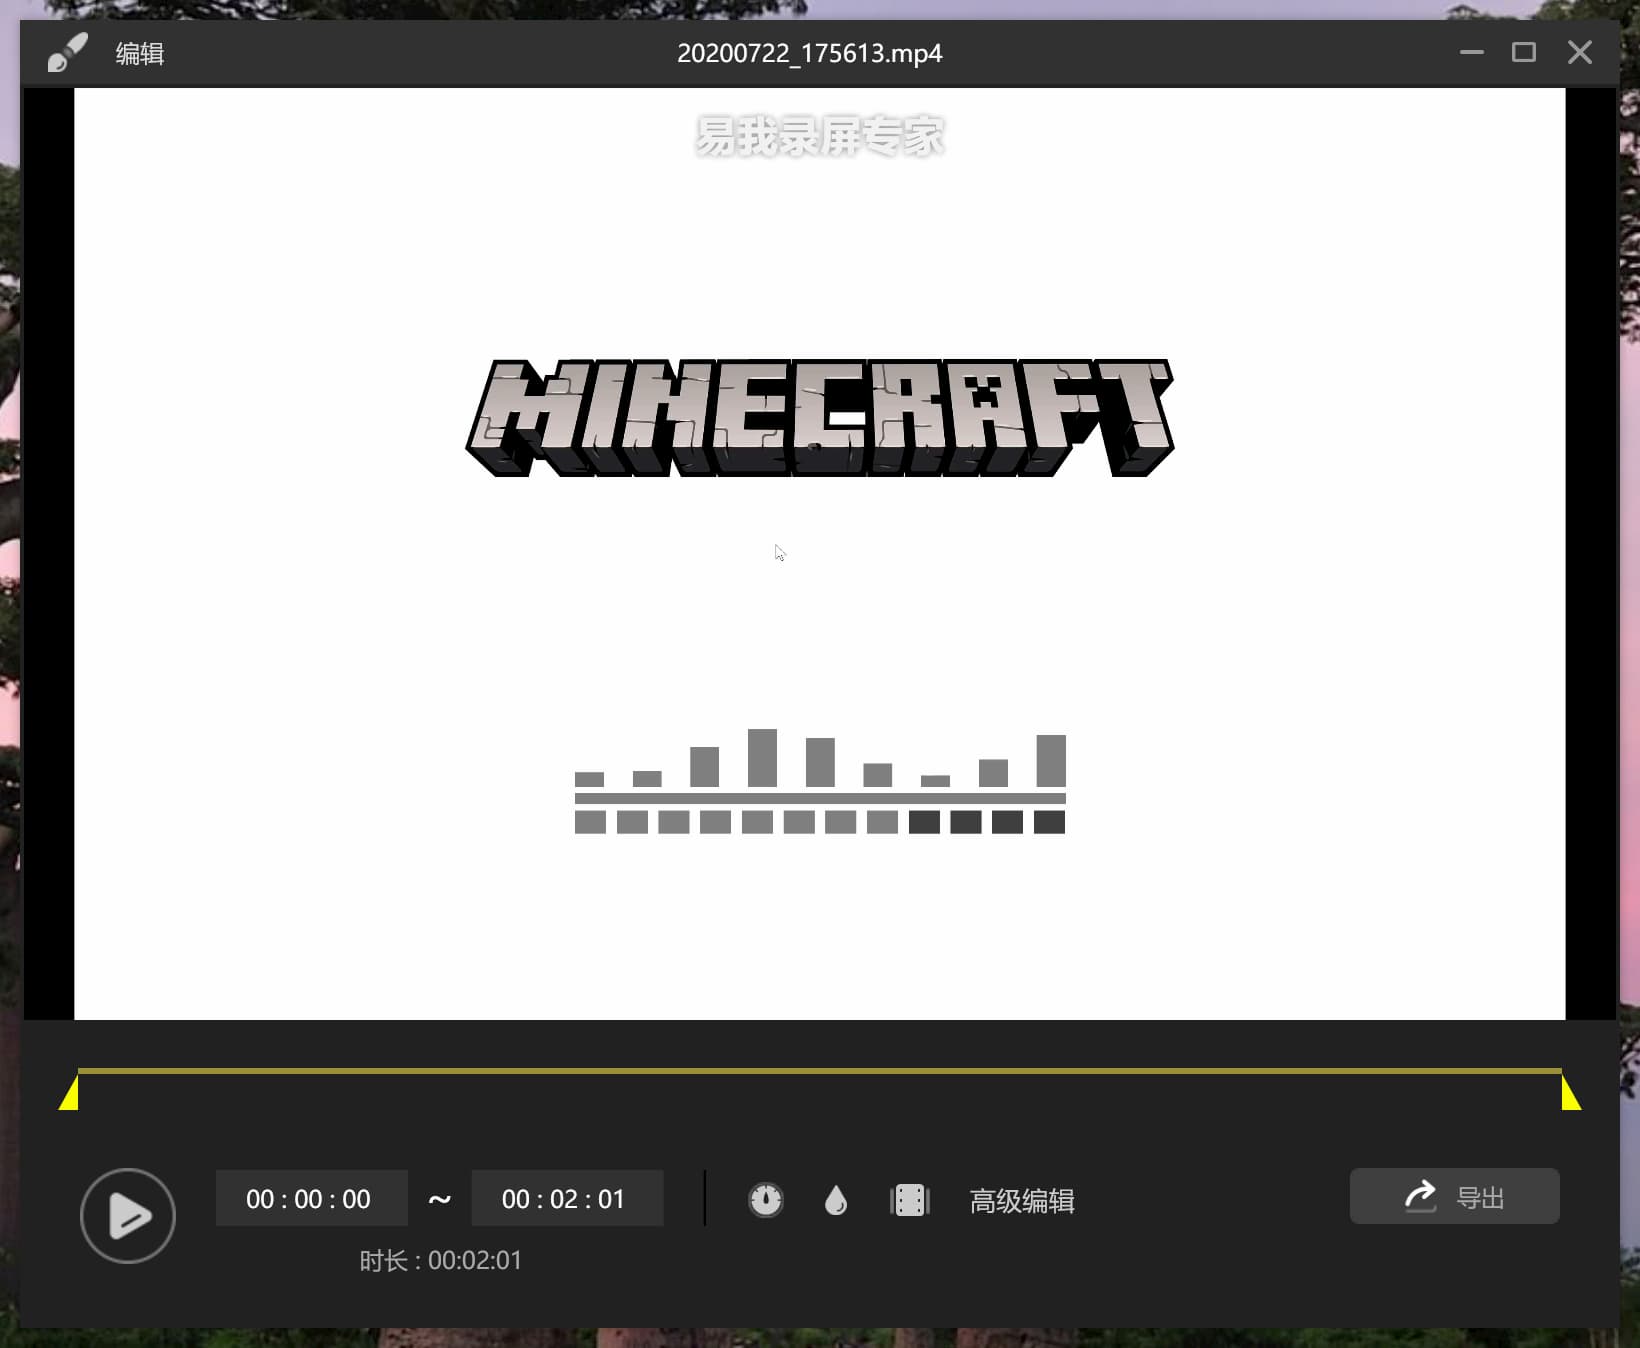Select the left yellow trim marker
The image size is (1640, 1348).
coord(69,1092)
